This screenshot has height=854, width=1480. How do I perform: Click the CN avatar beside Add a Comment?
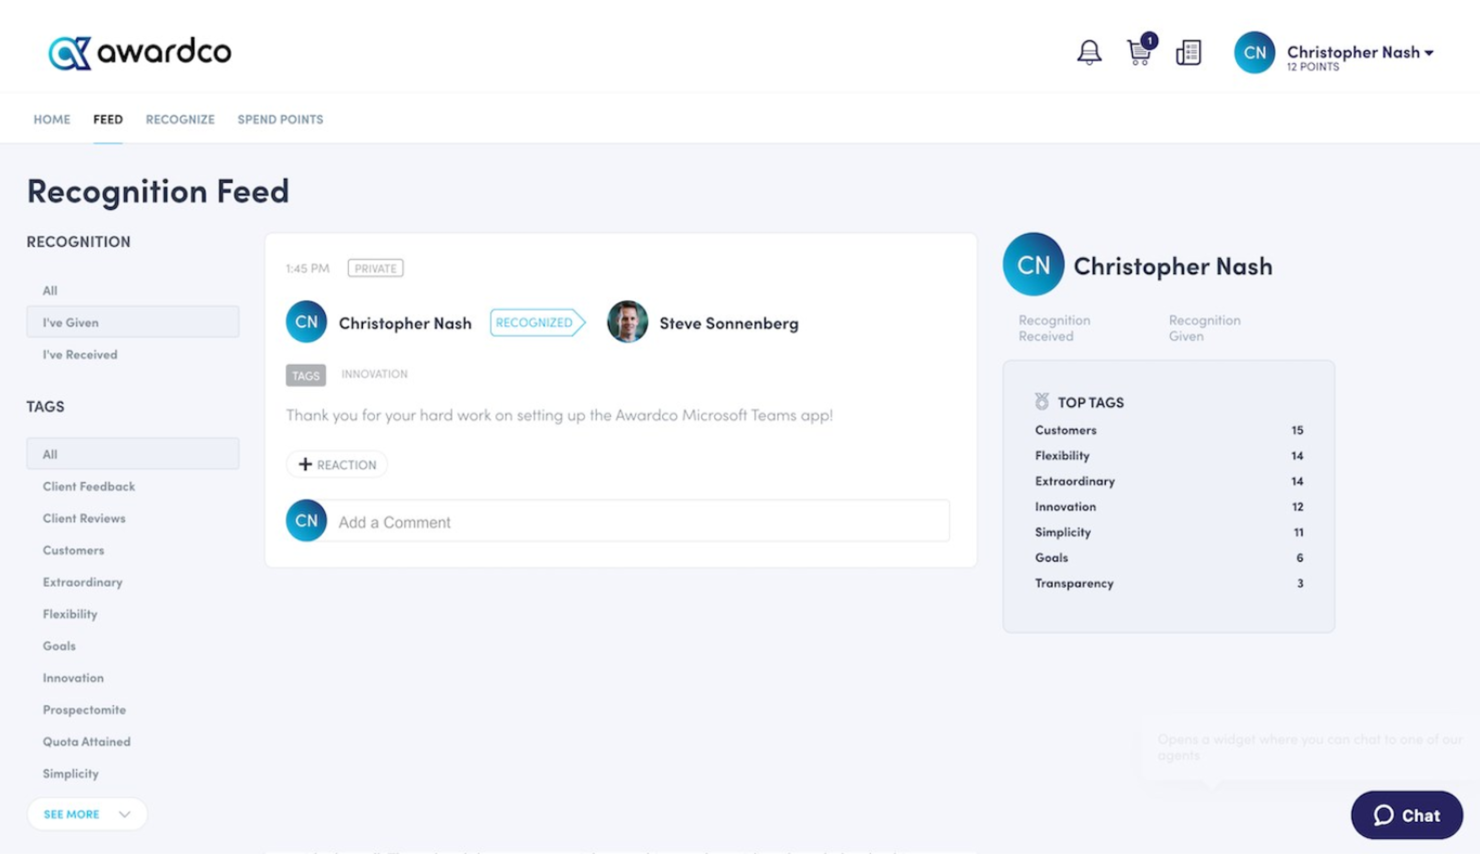(x=306, y=520)
